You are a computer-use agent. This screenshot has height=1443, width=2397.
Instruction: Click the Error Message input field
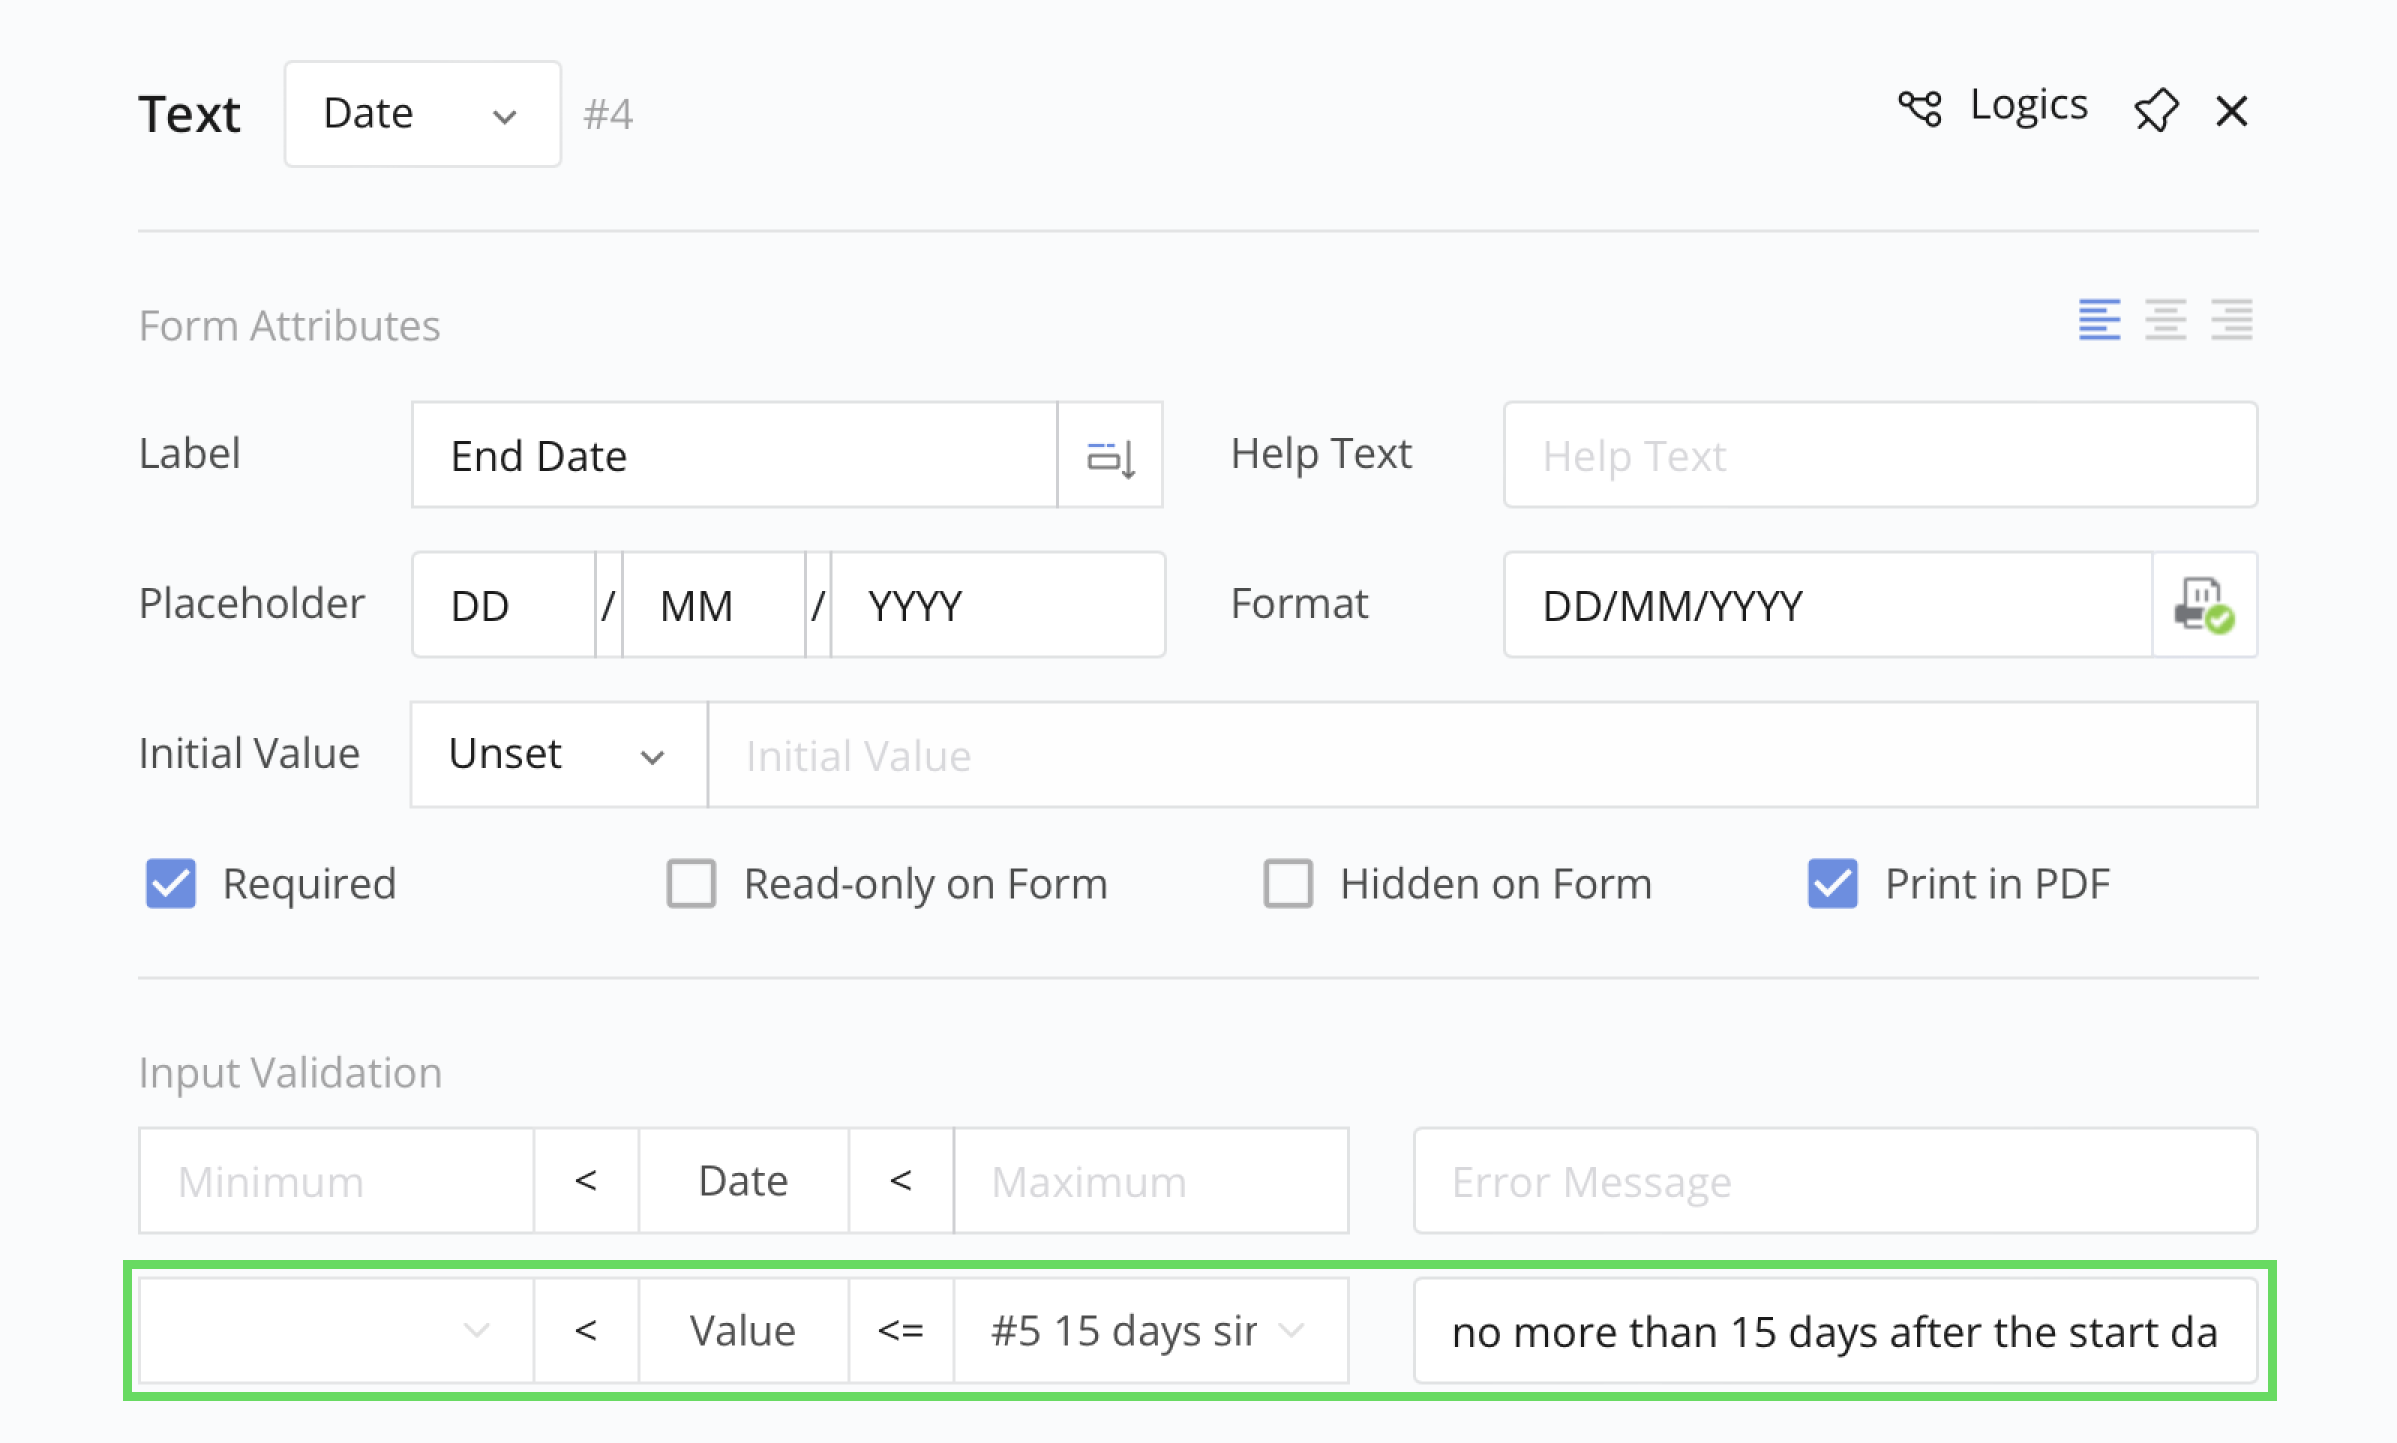coord(1834,1182)
